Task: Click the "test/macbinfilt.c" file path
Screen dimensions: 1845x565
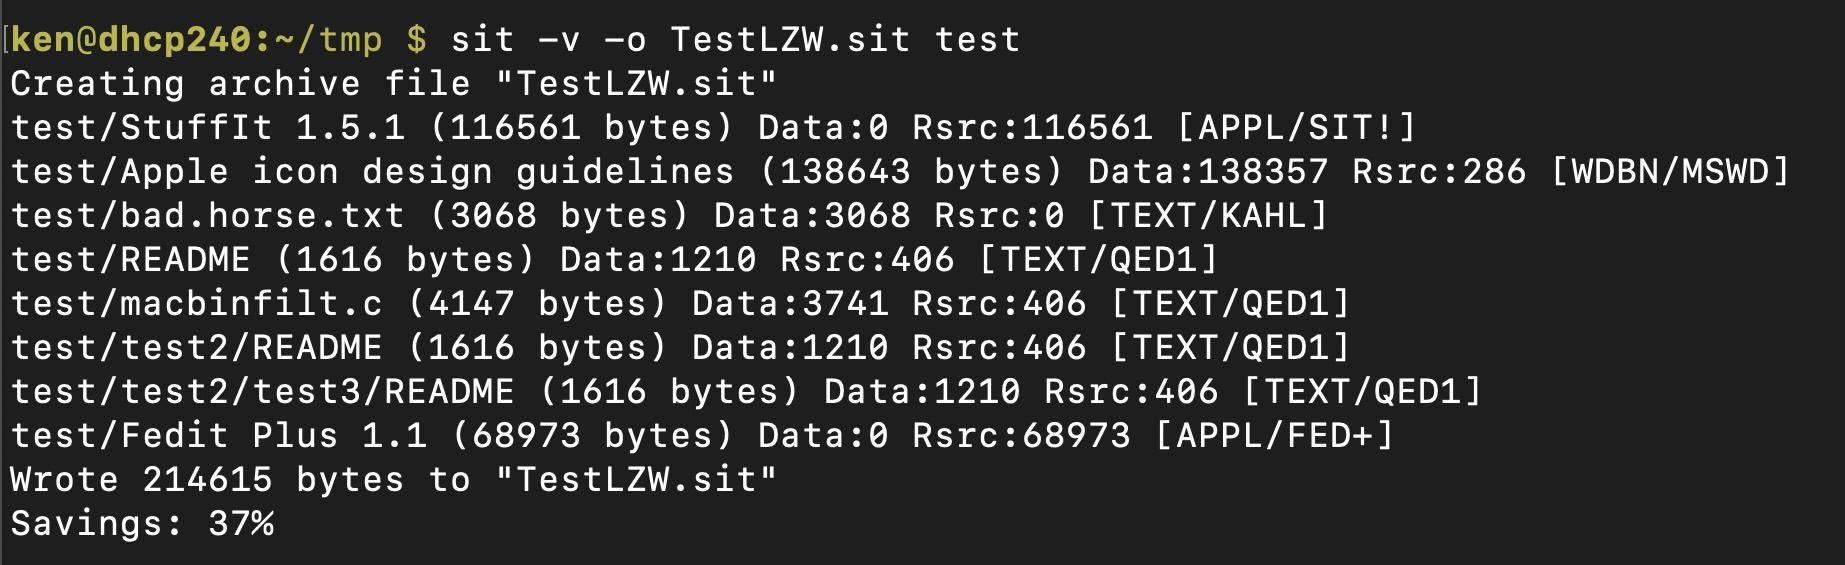Action: pos(196,303)
